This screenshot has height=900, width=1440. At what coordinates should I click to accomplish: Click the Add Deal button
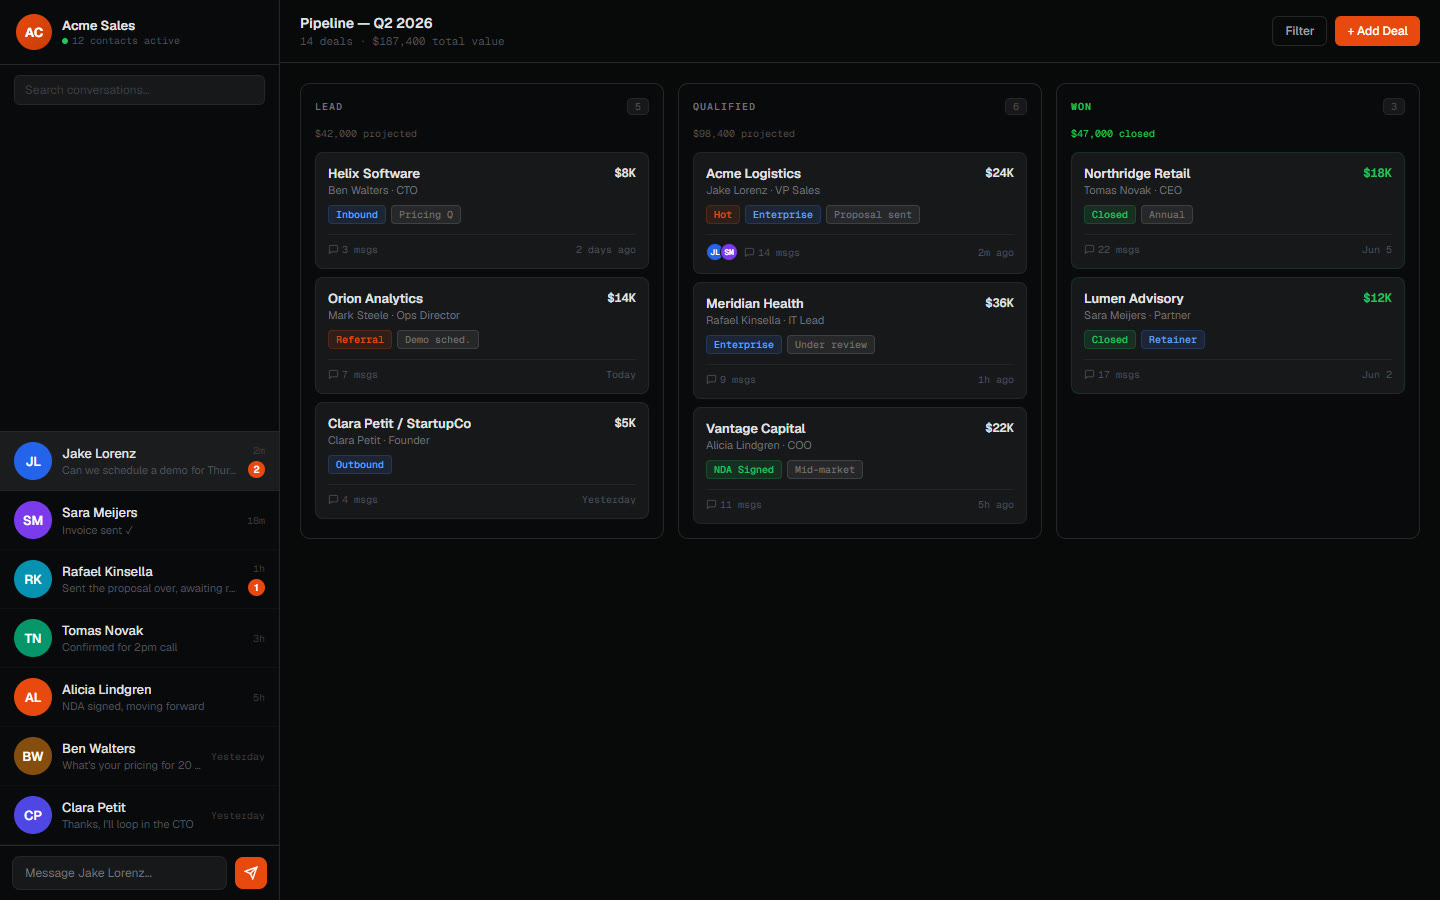click(x=1377, y=31)
